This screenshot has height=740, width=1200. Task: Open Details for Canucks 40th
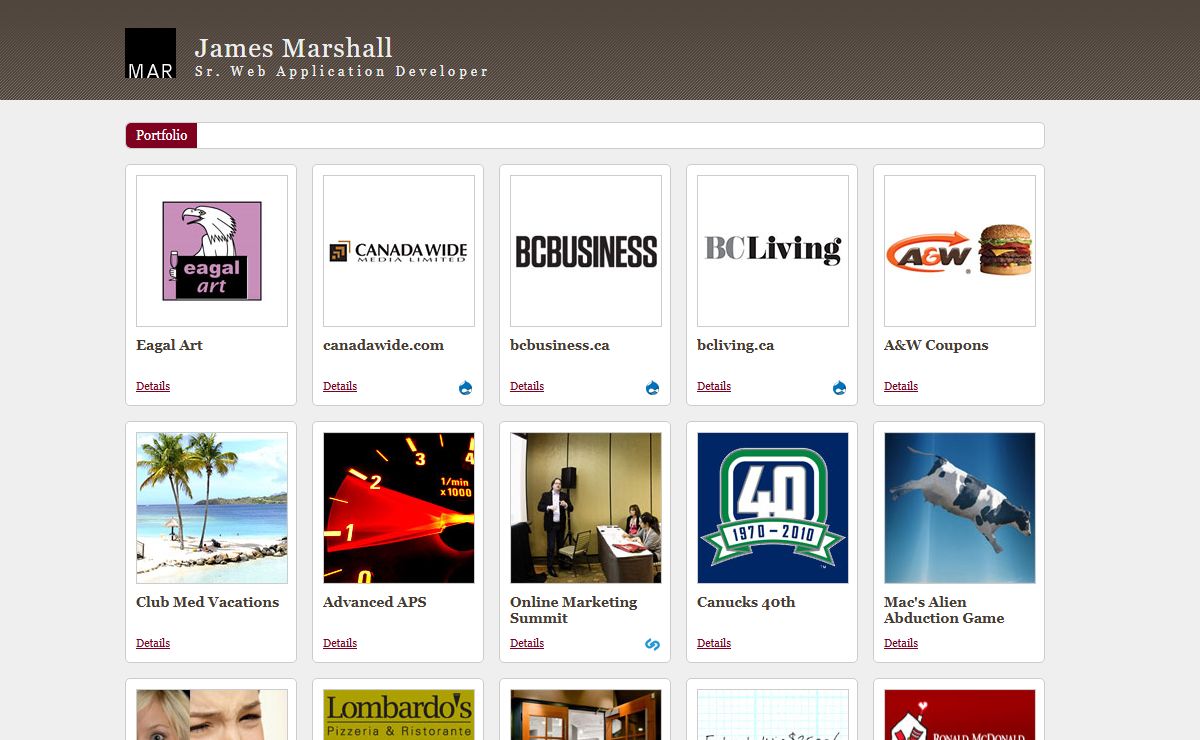pyautogui.click(x=714, y=643)
